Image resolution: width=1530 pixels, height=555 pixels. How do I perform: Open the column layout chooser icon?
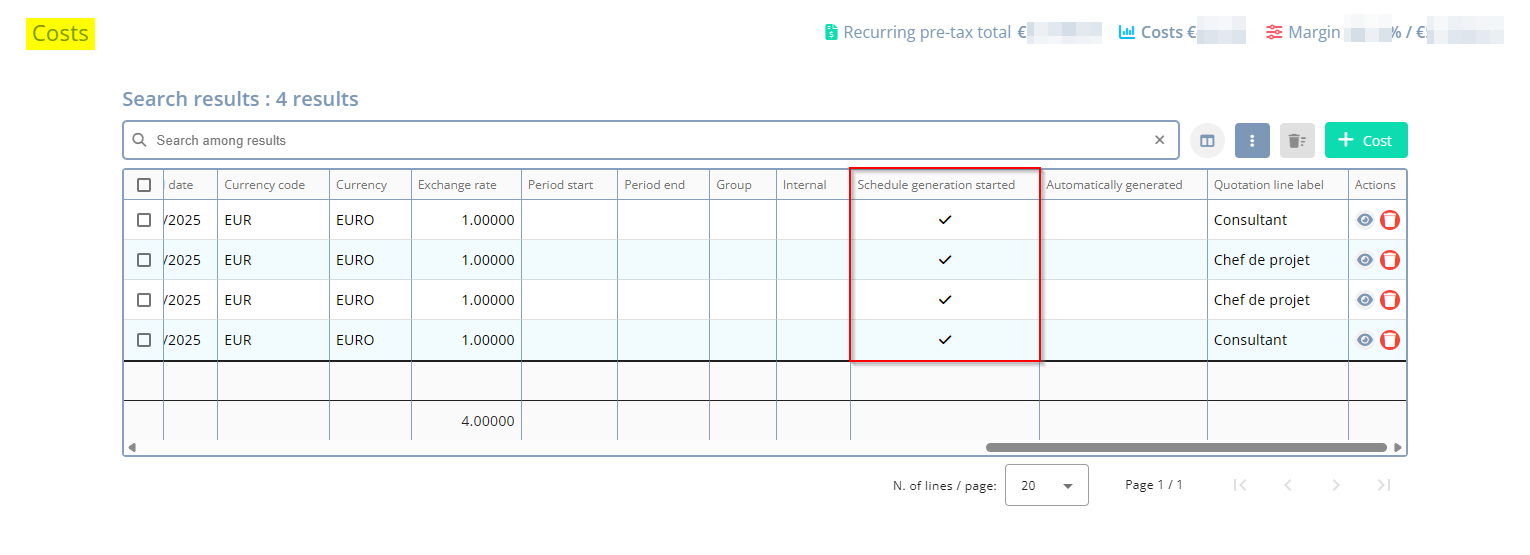1207,141
